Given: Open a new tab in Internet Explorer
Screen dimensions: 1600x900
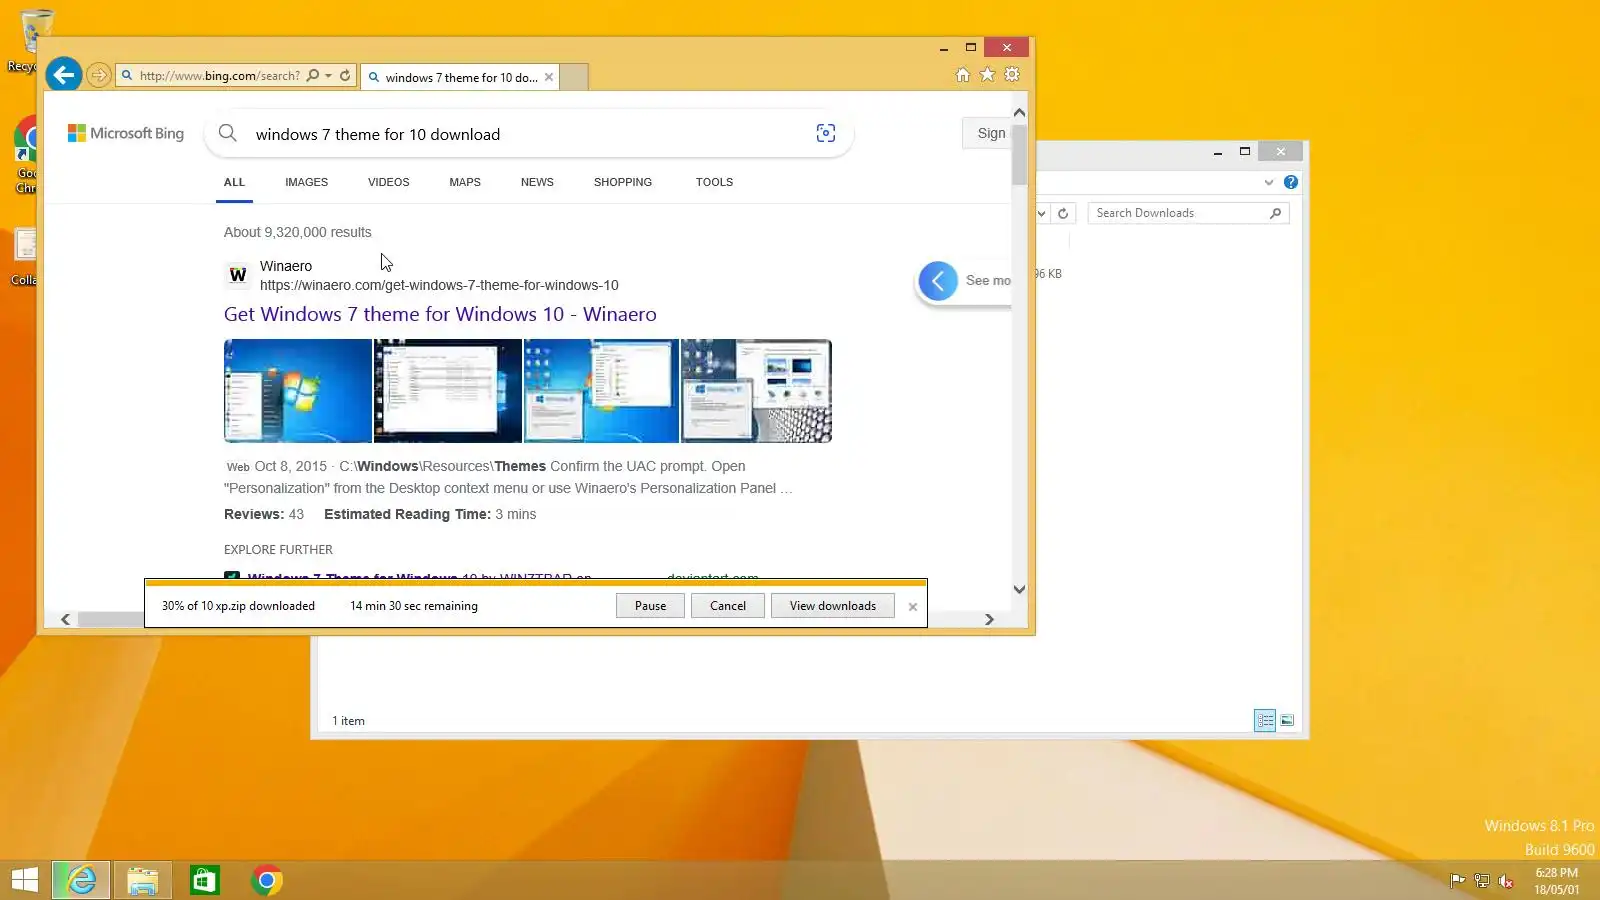Looking at the screenshot, I should pyautogui.click(x=574, y=77).
